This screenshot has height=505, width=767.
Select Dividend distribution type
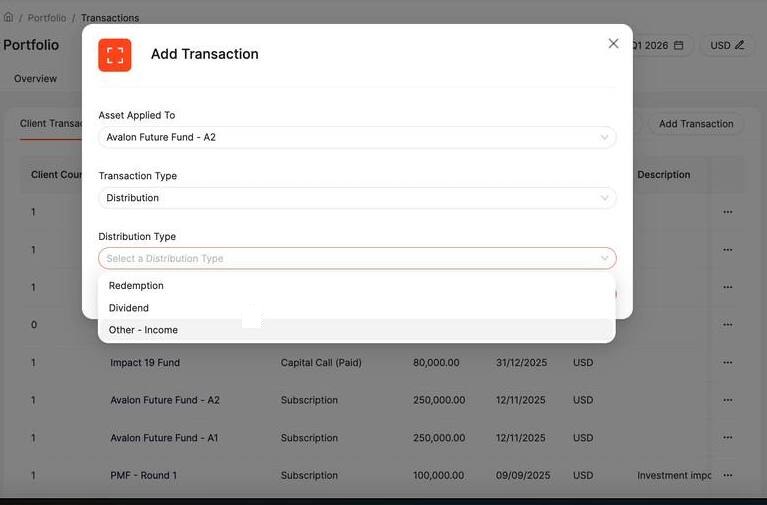click(357, 308)
